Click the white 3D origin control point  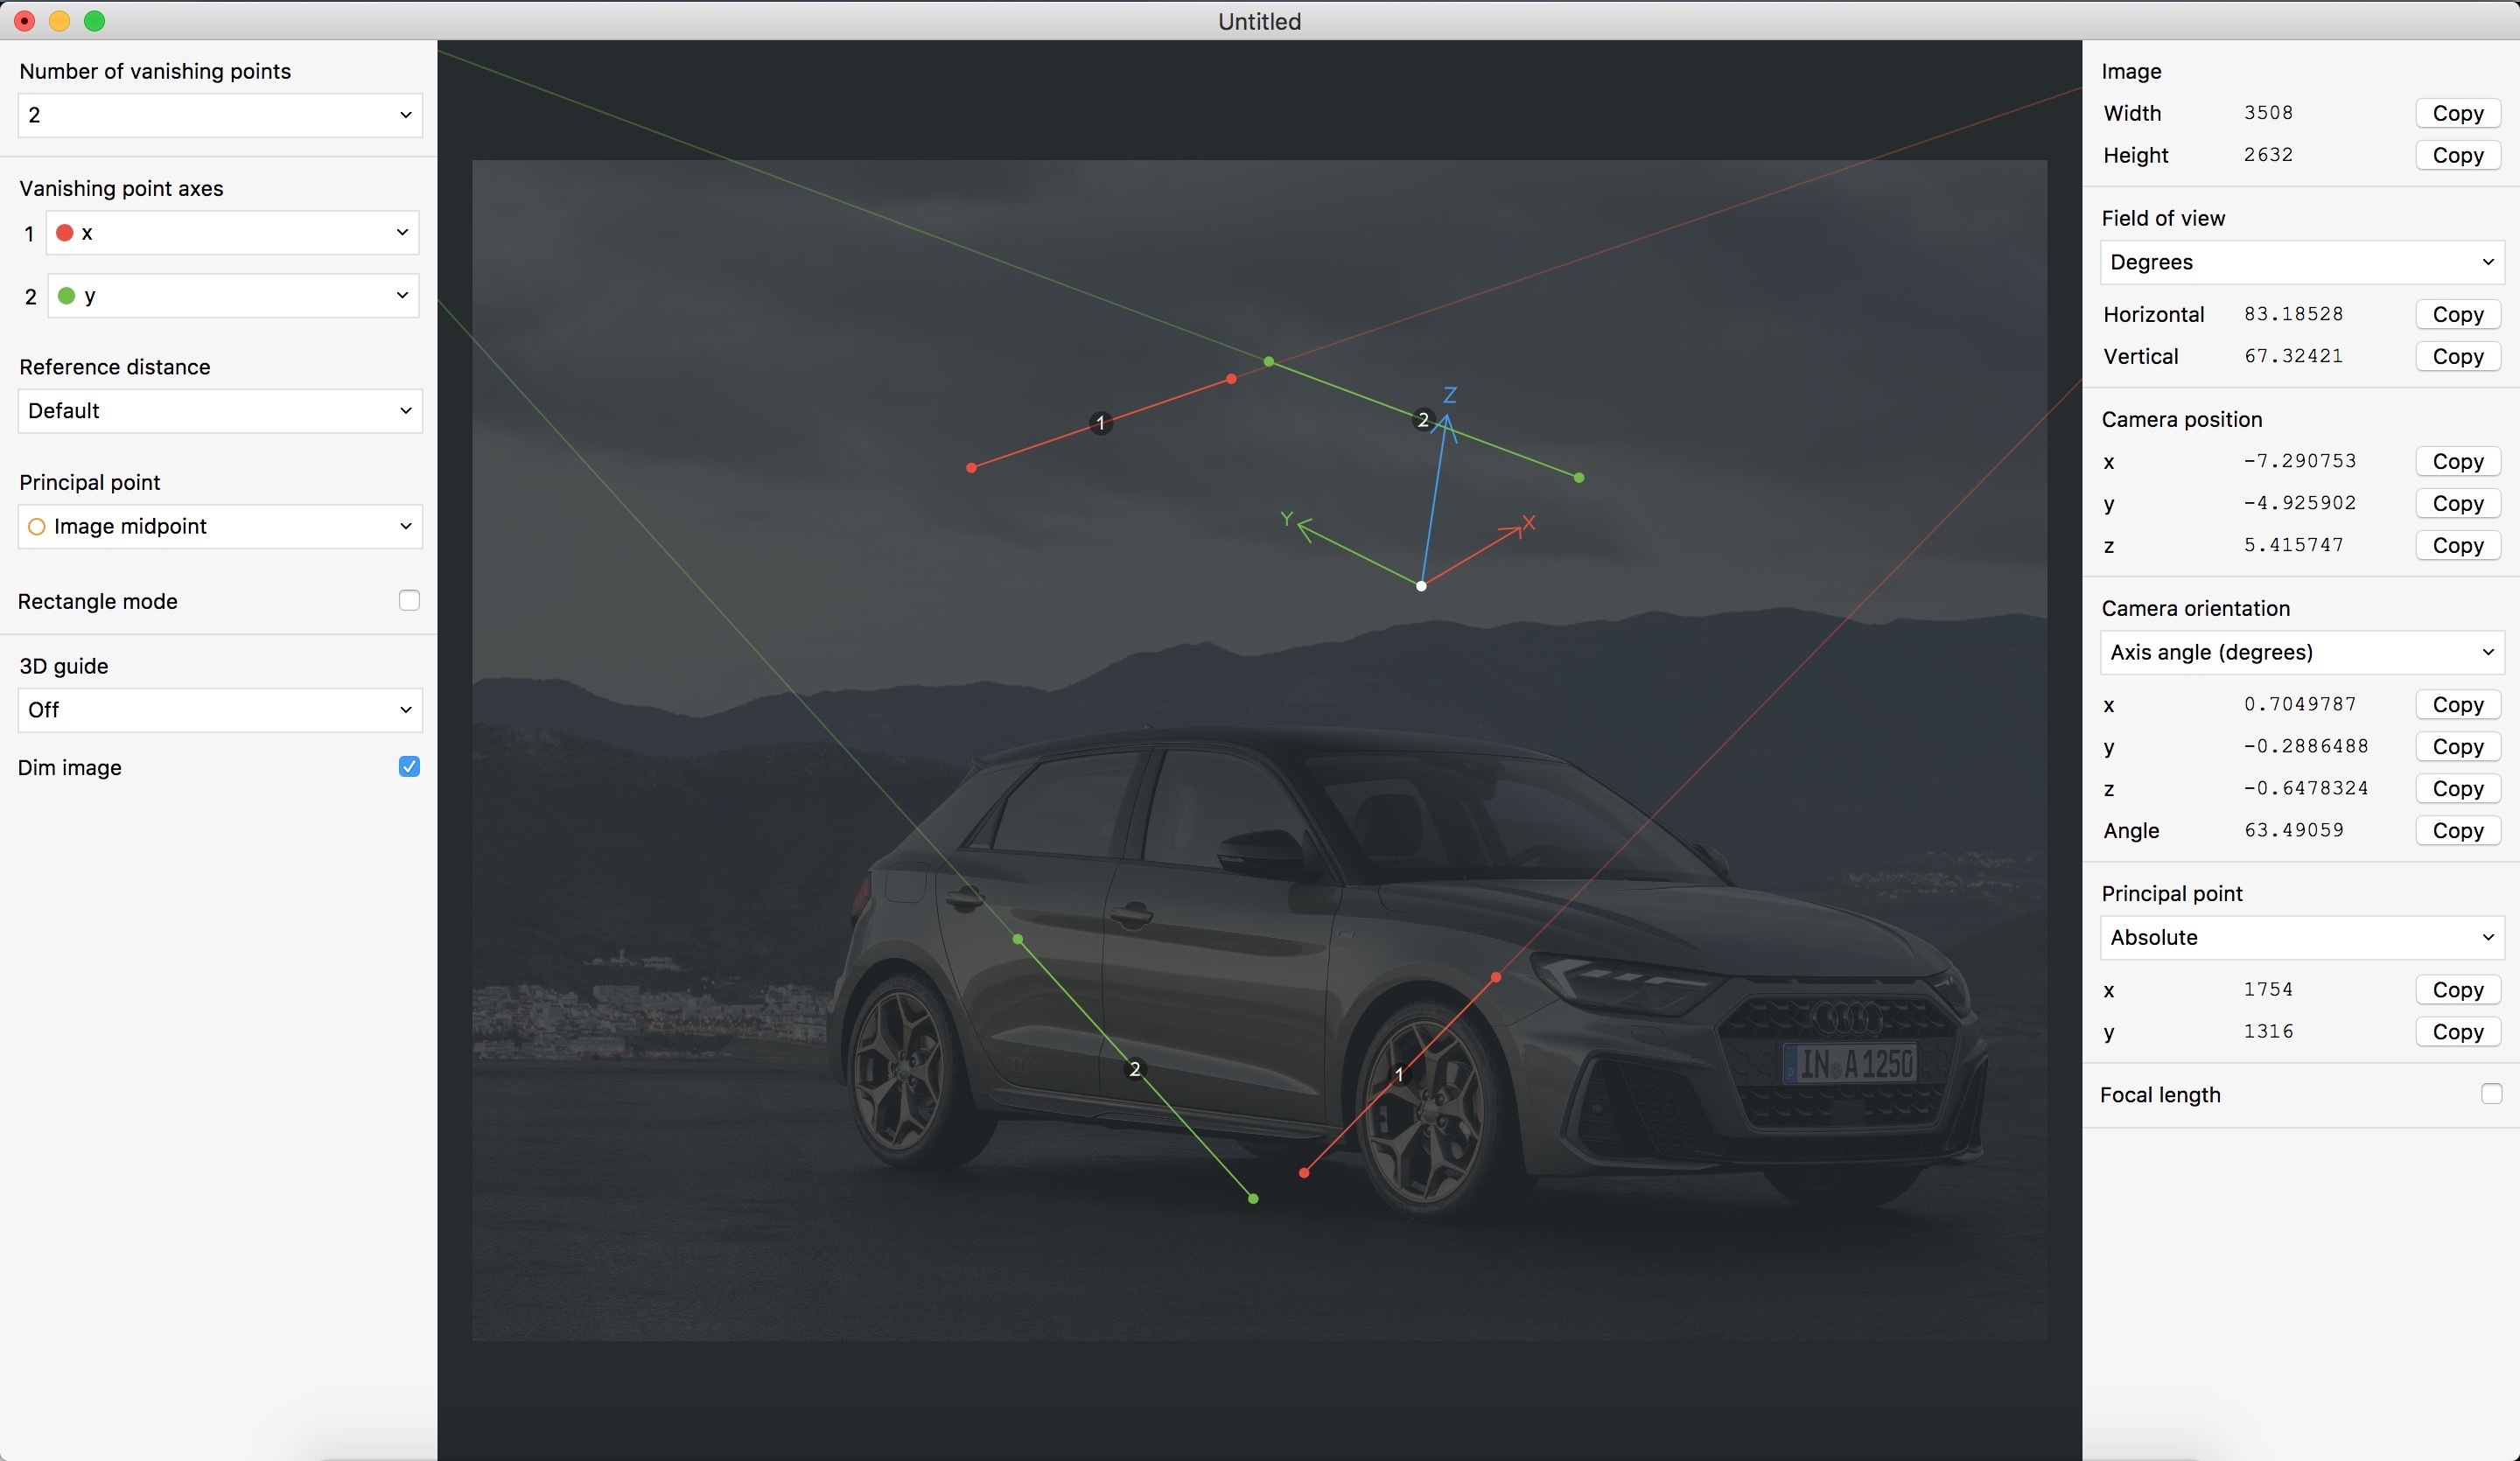coord(1421,586)
